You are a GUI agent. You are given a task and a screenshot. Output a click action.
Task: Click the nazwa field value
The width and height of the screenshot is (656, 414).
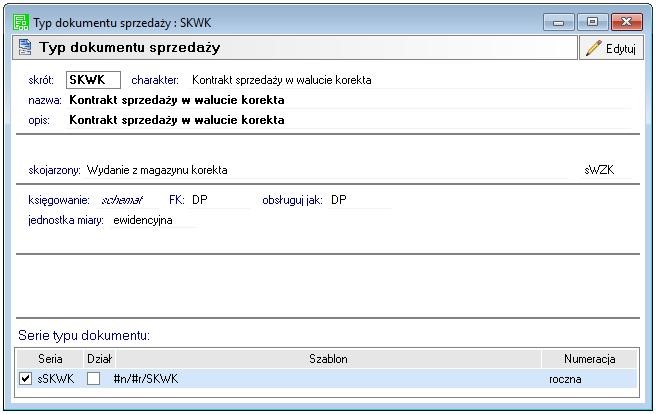176,100
